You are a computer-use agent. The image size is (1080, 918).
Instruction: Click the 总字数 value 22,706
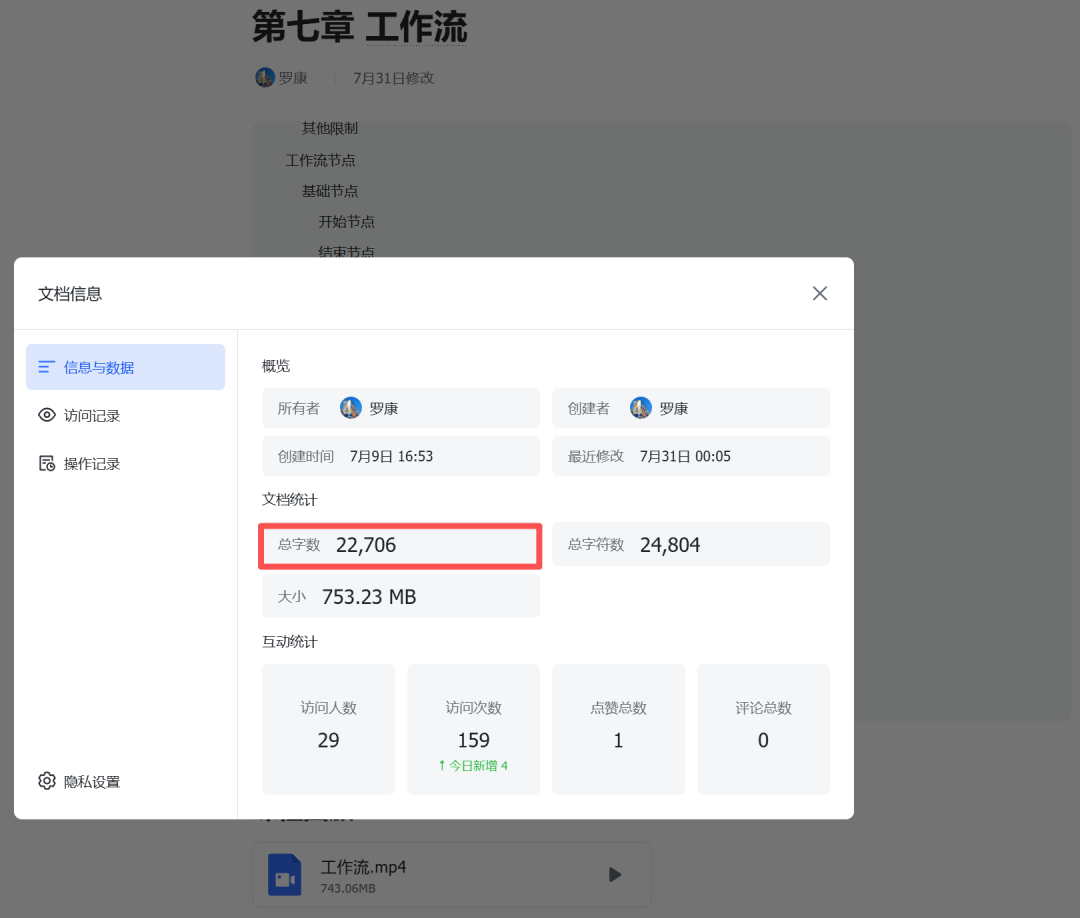(x=366, y=545)
